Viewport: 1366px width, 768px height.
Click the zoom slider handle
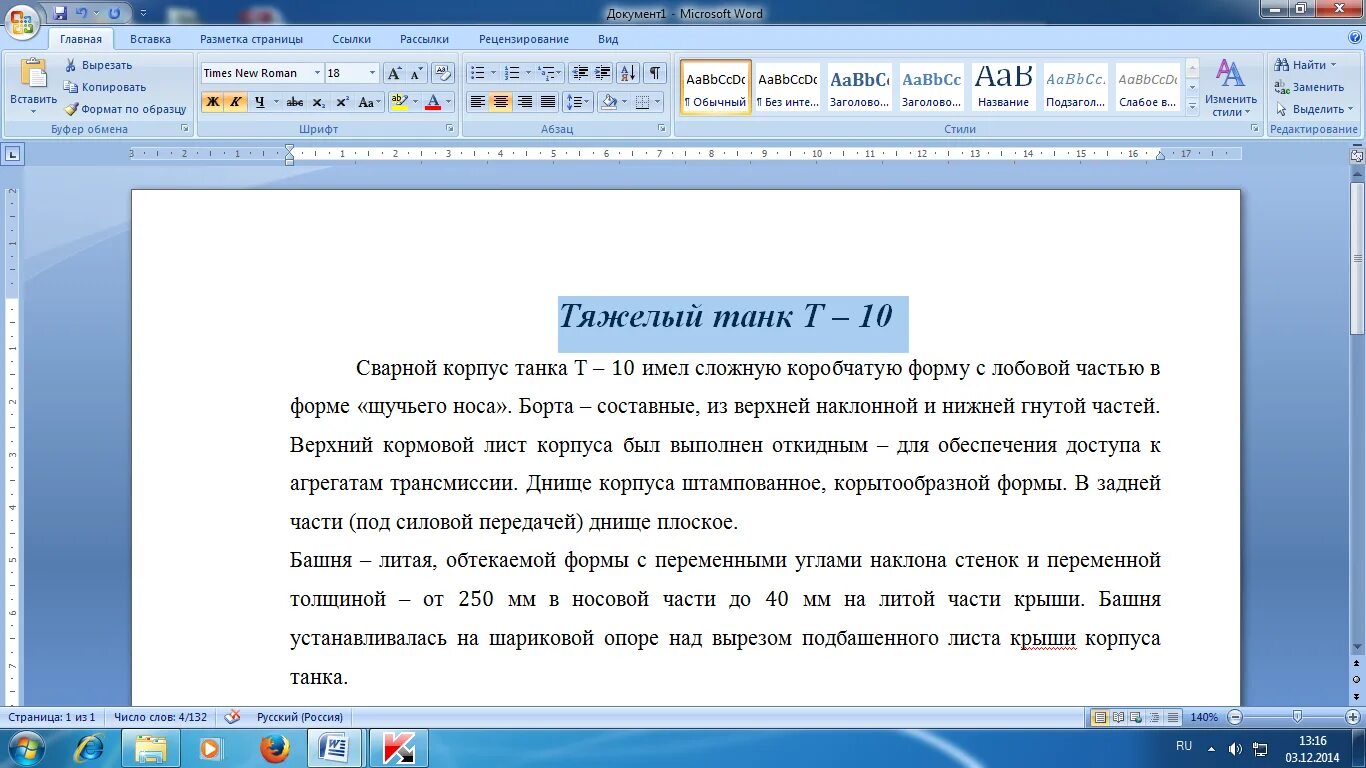pos(1297,717)
